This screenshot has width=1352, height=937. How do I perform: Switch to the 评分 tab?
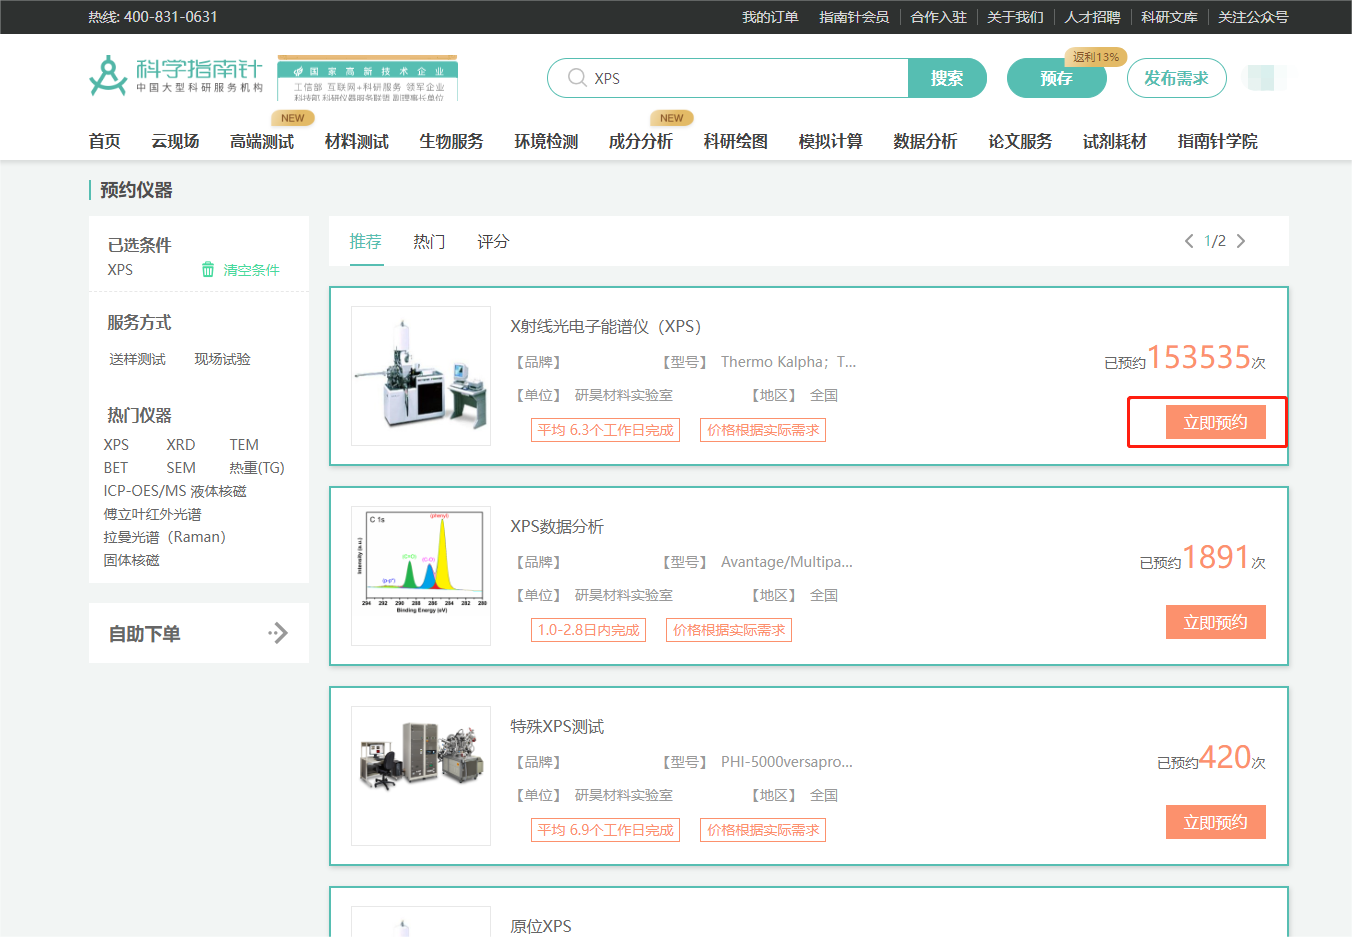pos(492,241)
